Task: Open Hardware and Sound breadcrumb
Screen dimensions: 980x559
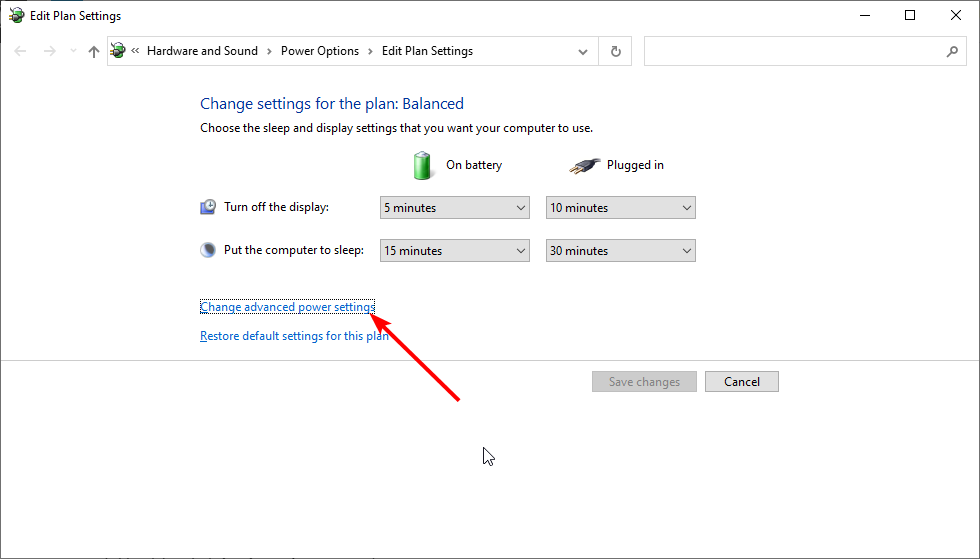Action: click(202, 51)
